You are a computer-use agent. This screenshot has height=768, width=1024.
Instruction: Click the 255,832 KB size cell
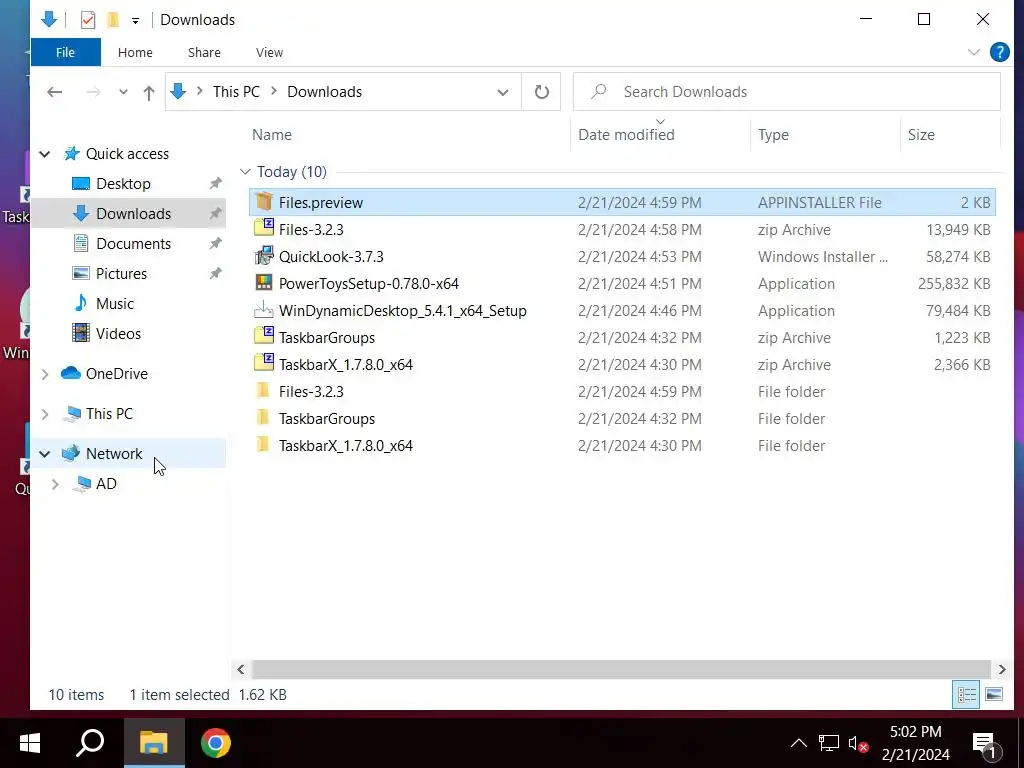click(x=953, y=283)
